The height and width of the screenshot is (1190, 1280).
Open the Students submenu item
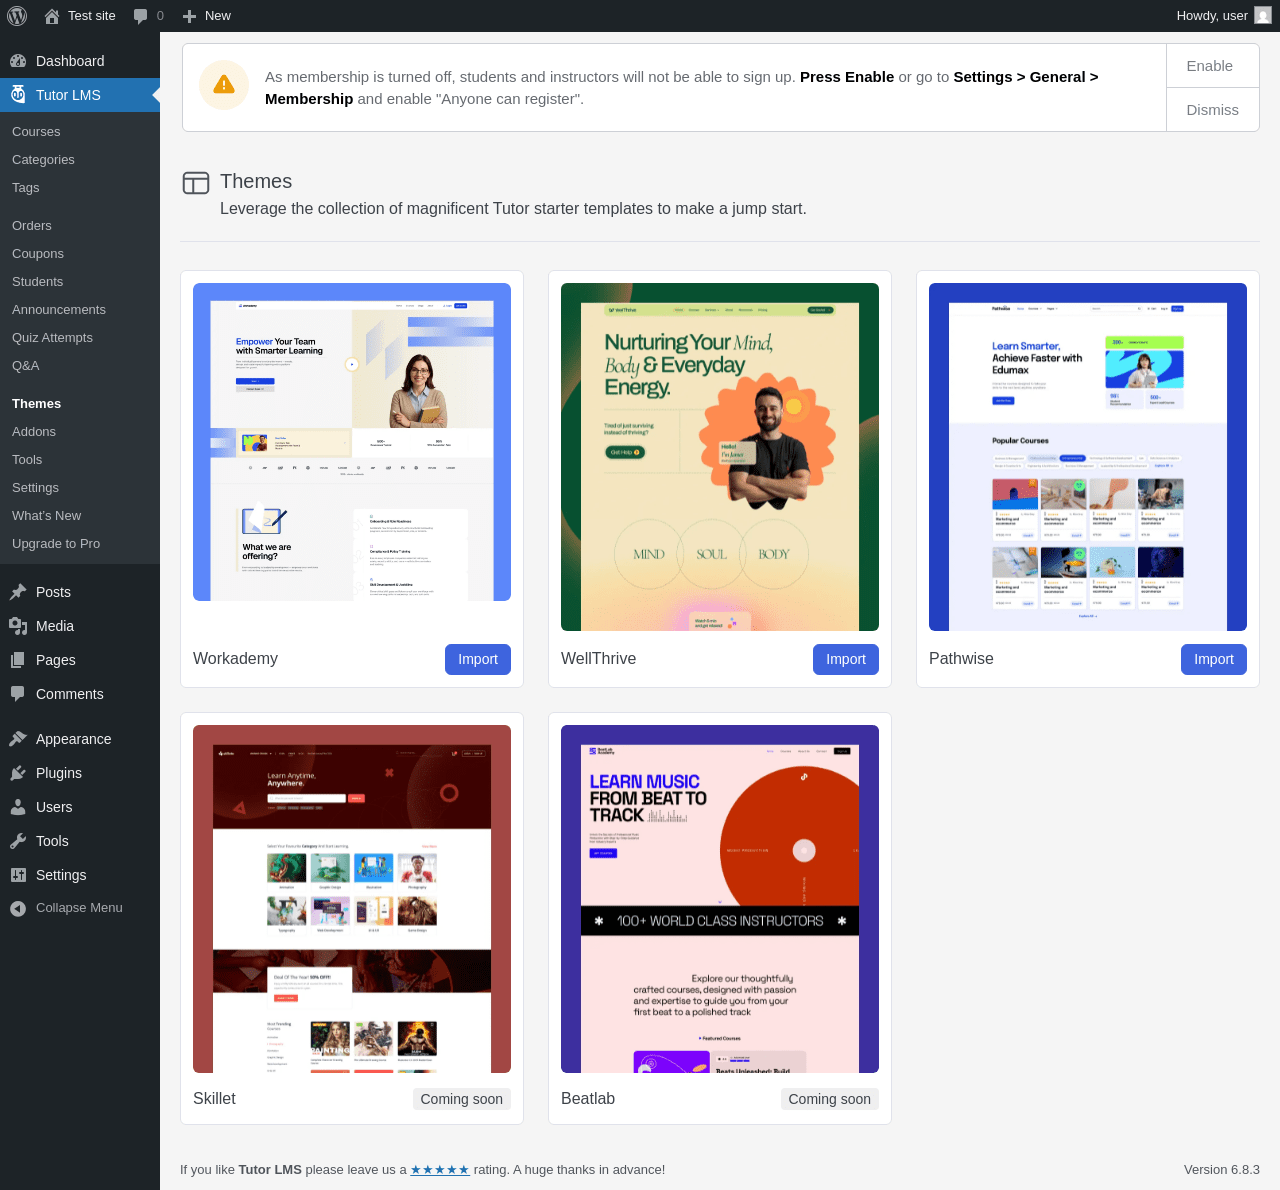[x=38, y=282]
